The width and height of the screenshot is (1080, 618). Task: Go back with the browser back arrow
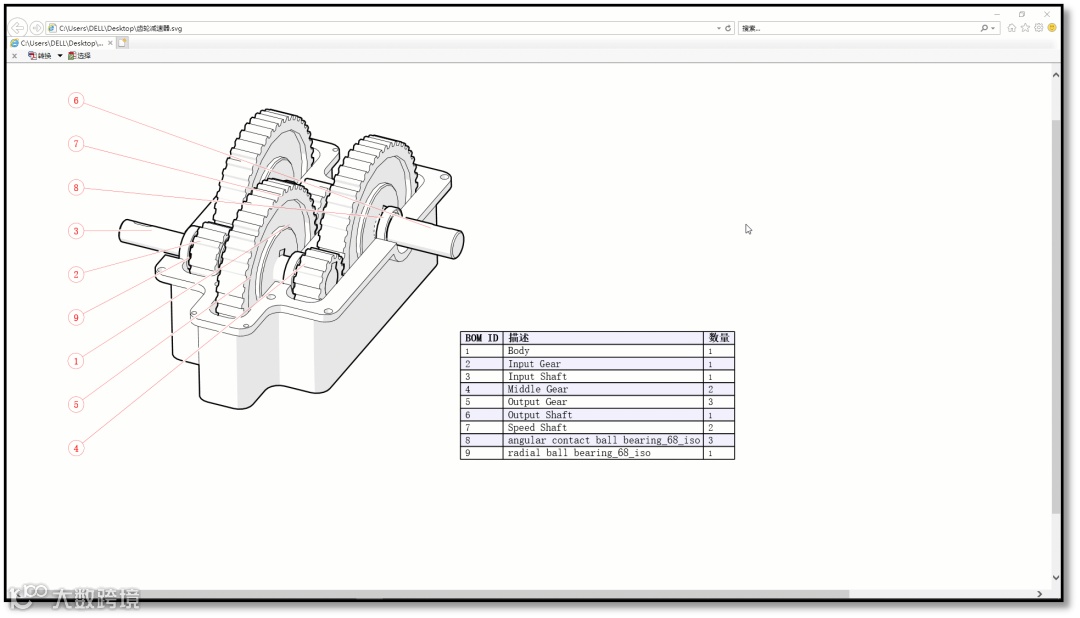click(x=18, y=28)
